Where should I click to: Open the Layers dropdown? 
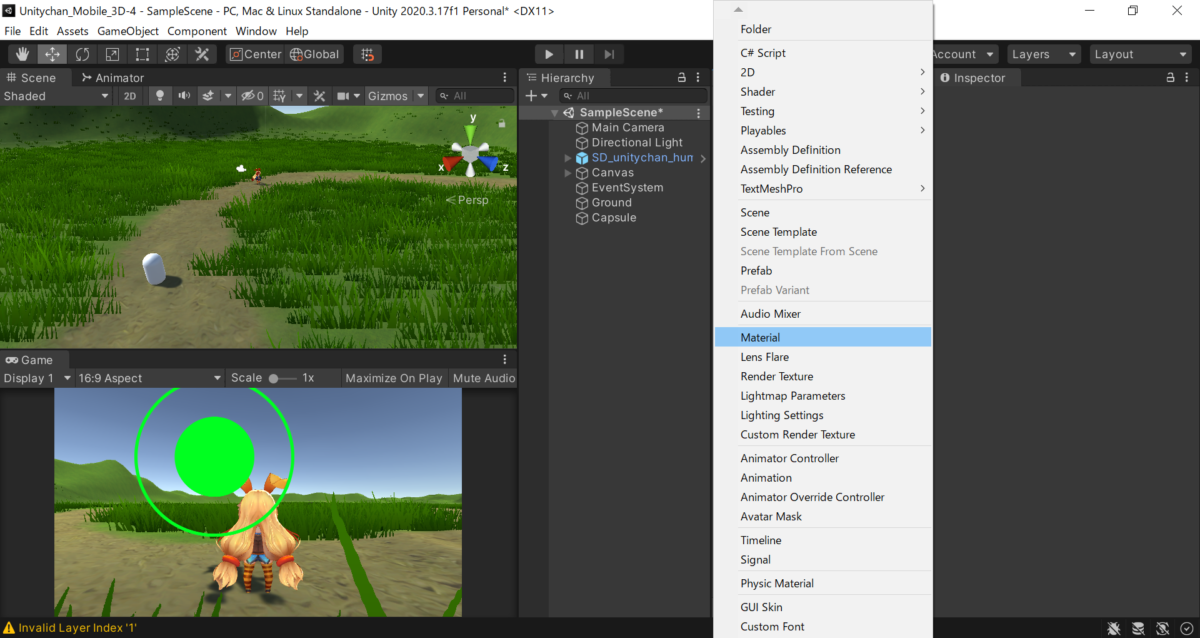[x=1043, y=54]
